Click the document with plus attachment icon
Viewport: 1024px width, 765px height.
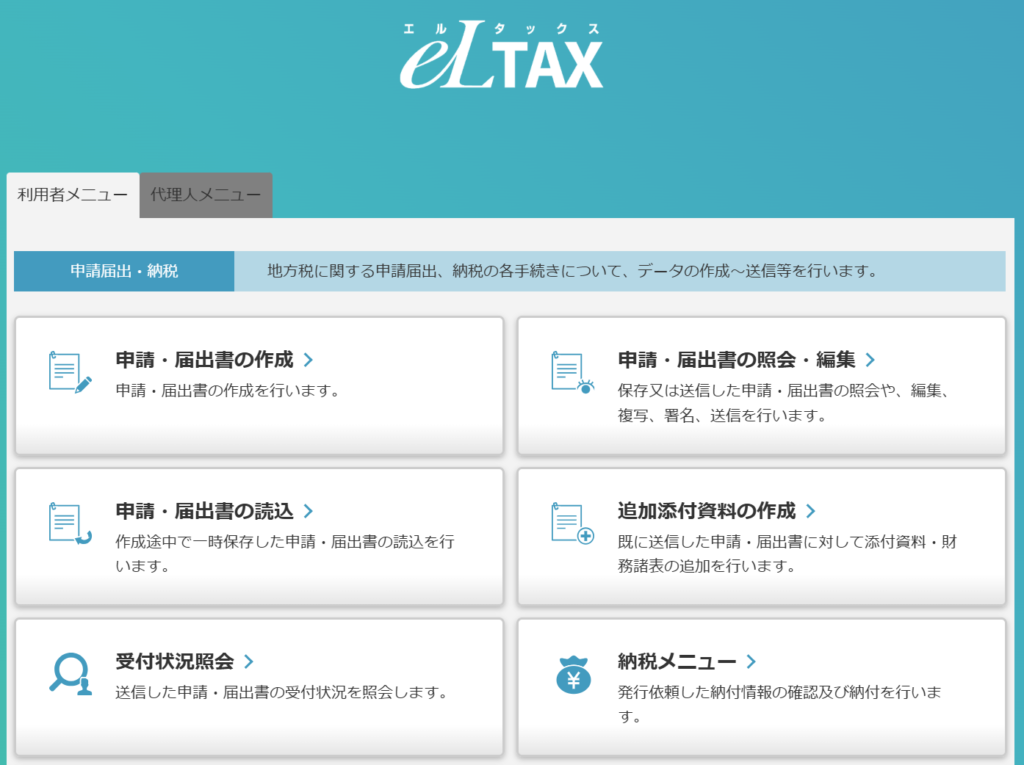[572, 523]
